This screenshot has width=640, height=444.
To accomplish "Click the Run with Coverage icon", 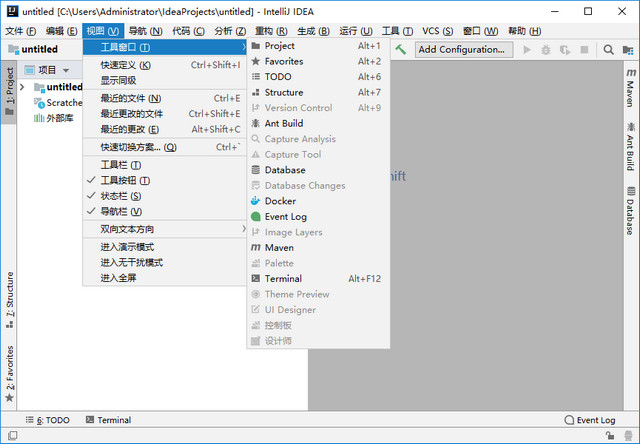I will [565, 50].
